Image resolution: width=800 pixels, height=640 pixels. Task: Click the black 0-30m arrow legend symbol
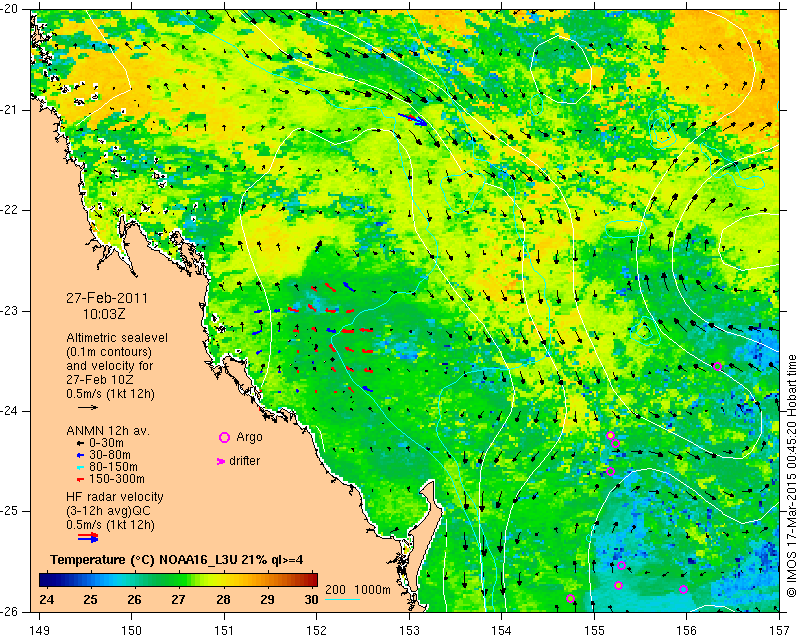tap(80, 444)
